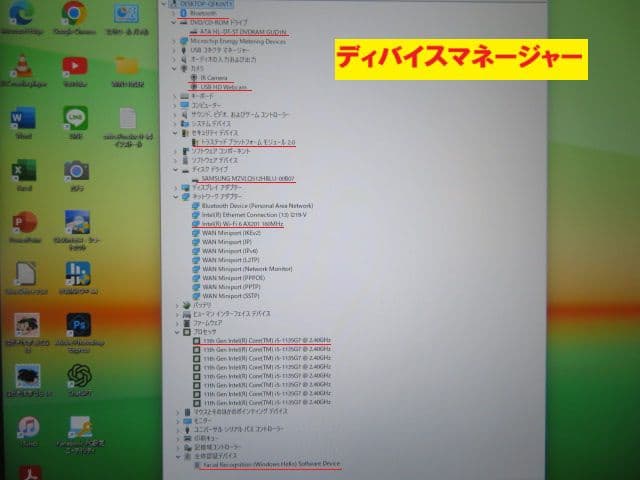Select サウンド、ビデオ、およびゲーム コントローラー row
Screen dimensions: 640x480
pyautogui.click(x=235, y=115)
